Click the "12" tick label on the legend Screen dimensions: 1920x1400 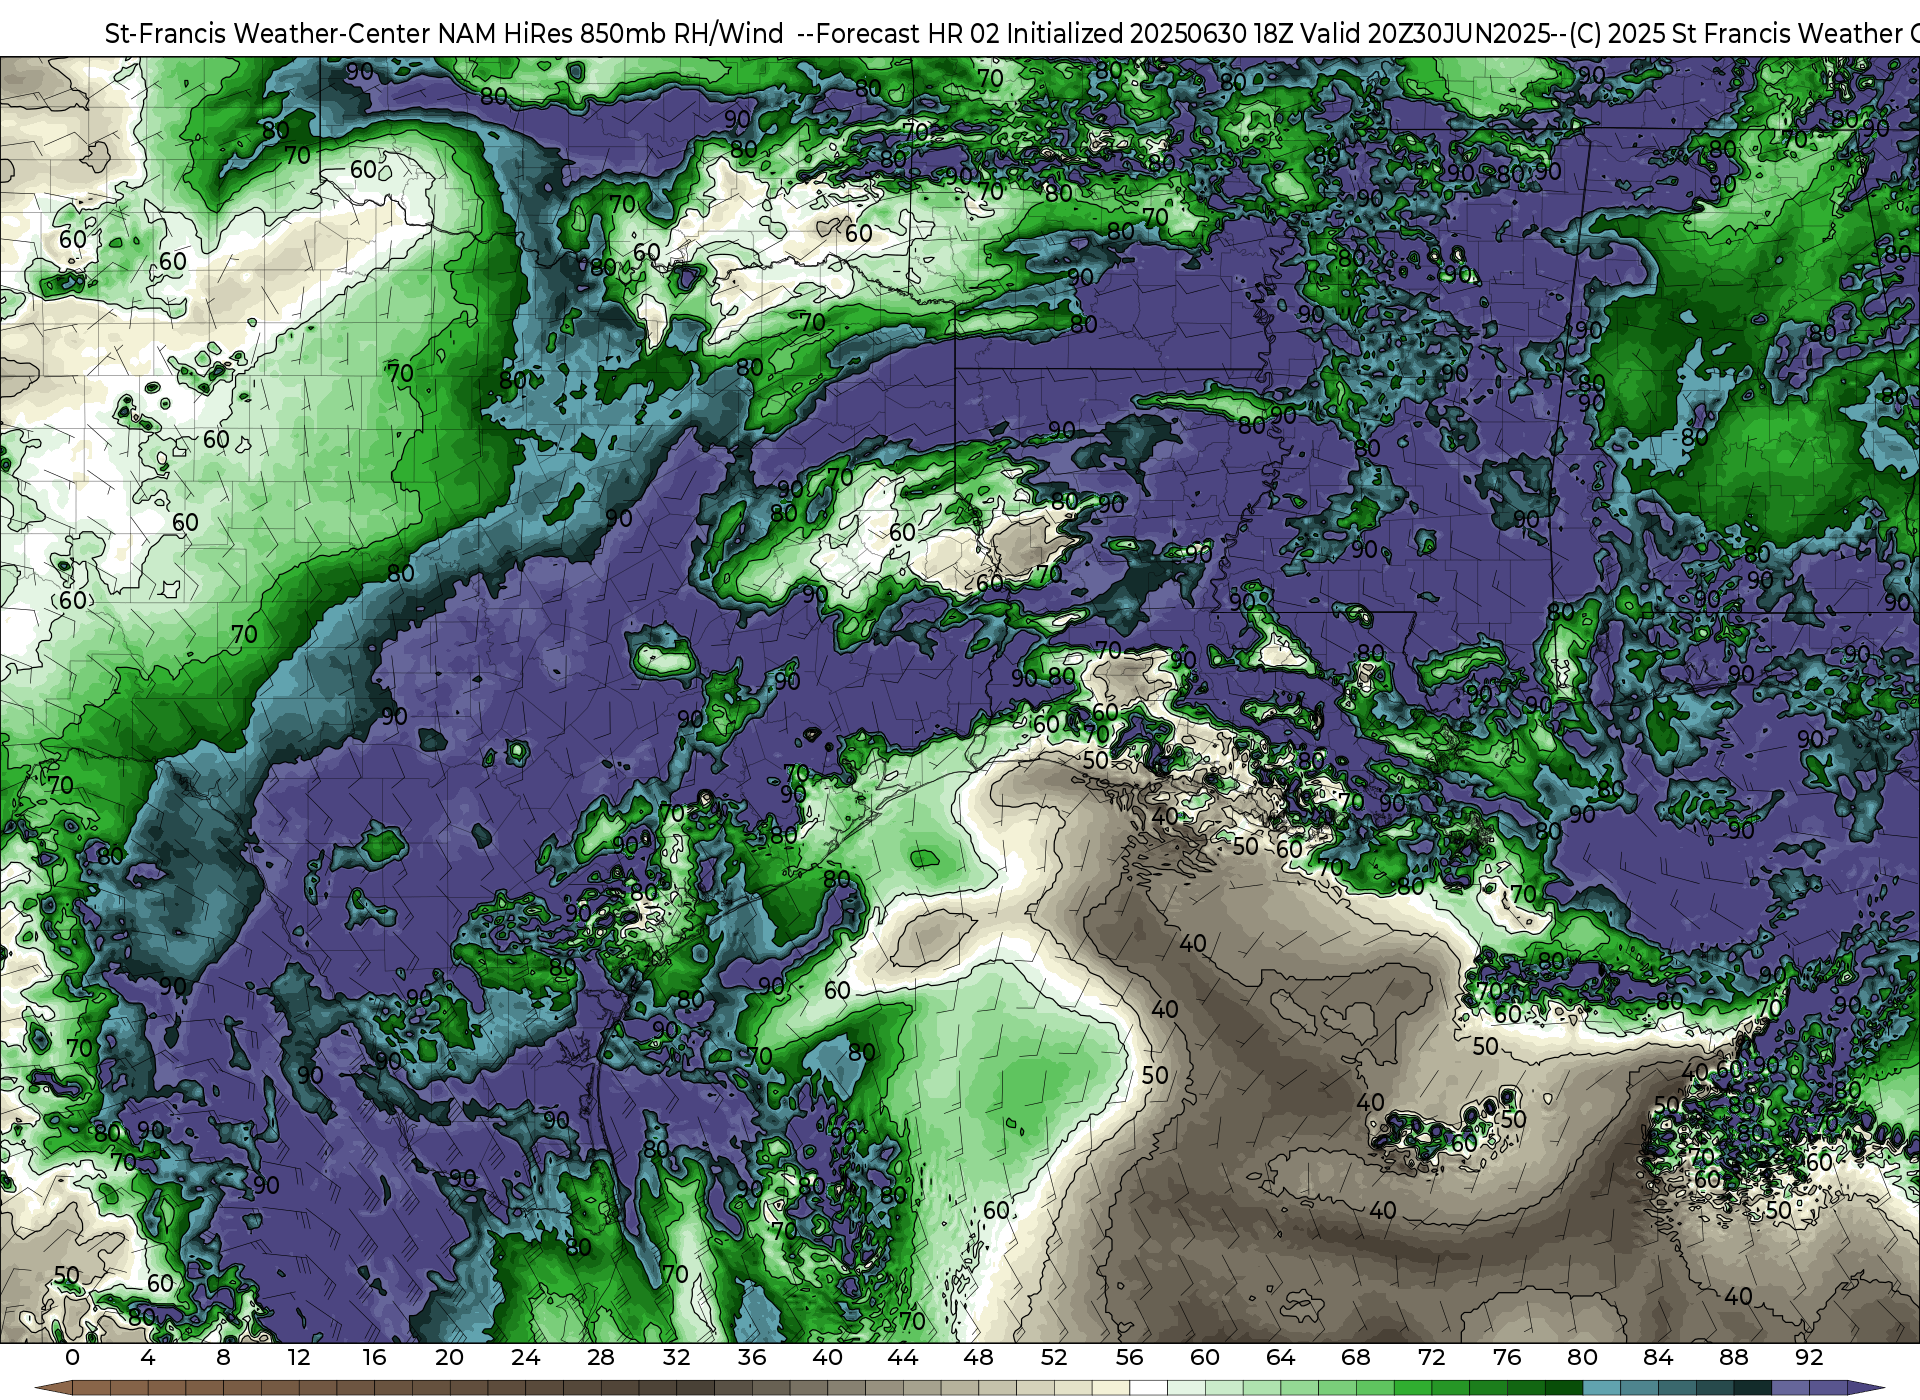299,1358
